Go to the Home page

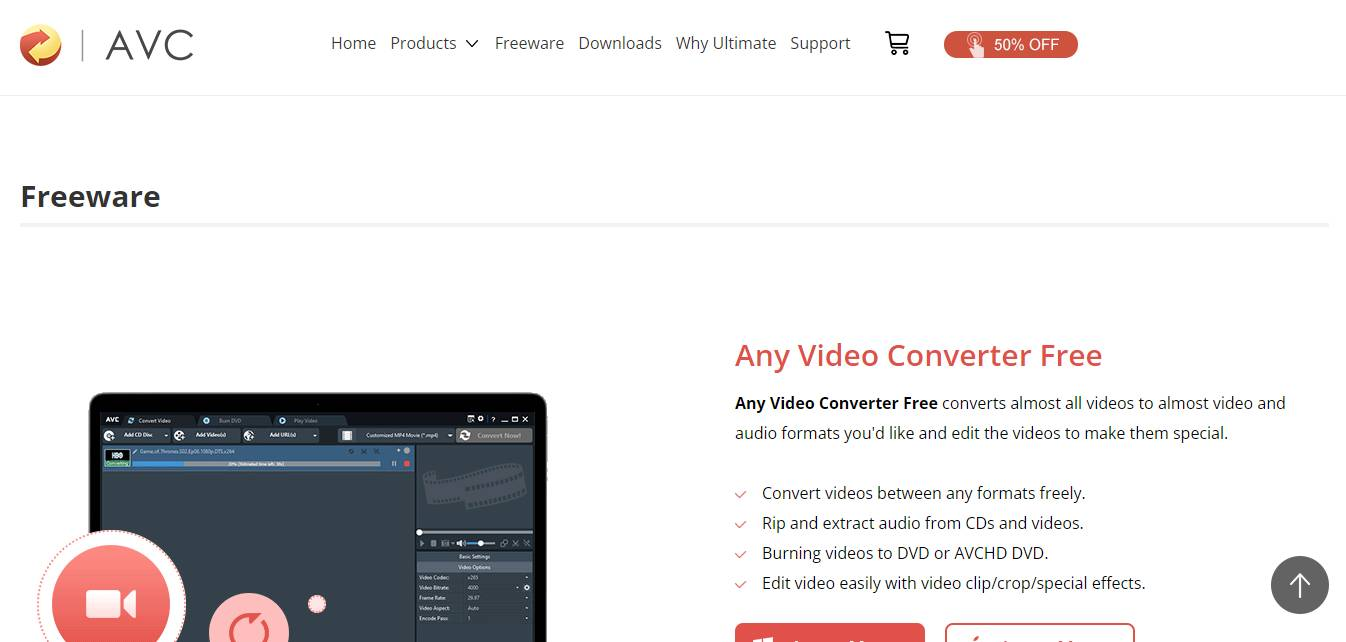(353, 43)
